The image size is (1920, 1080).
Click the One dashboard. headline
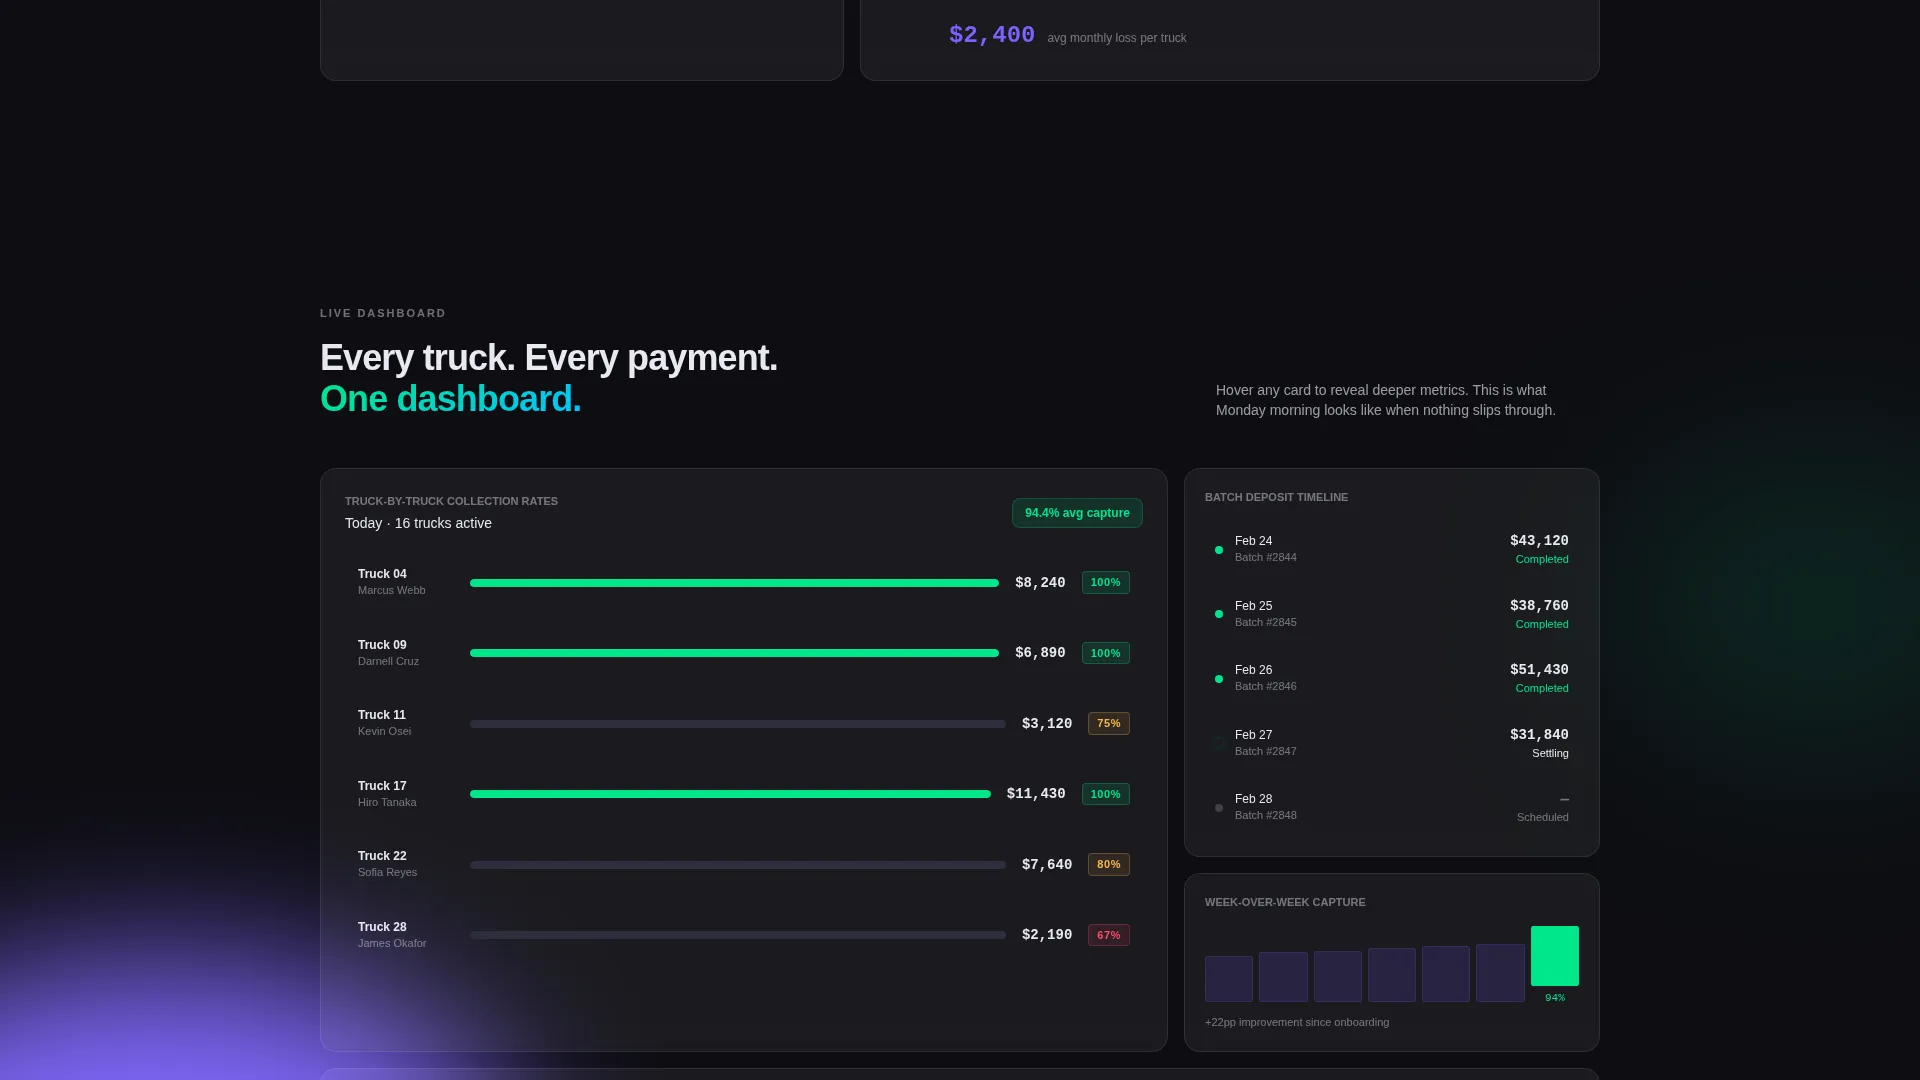click(450, 399)
